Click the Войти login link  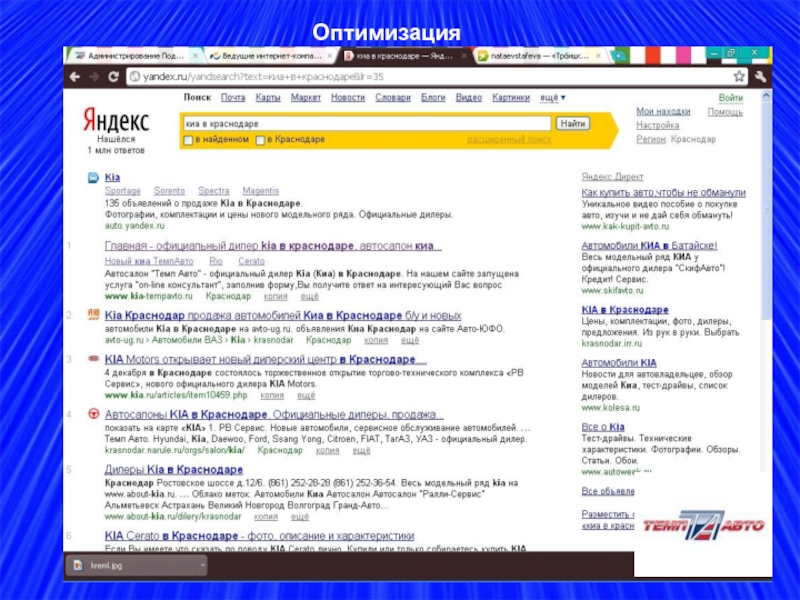click(731, 97)
